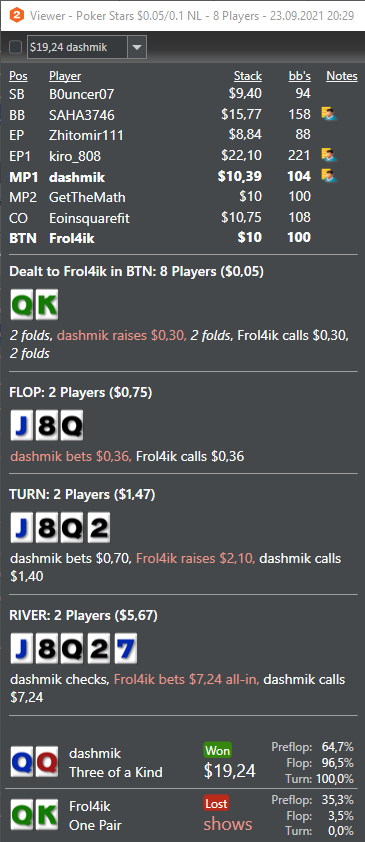Click the green Won badge

[x=217, y=750]
